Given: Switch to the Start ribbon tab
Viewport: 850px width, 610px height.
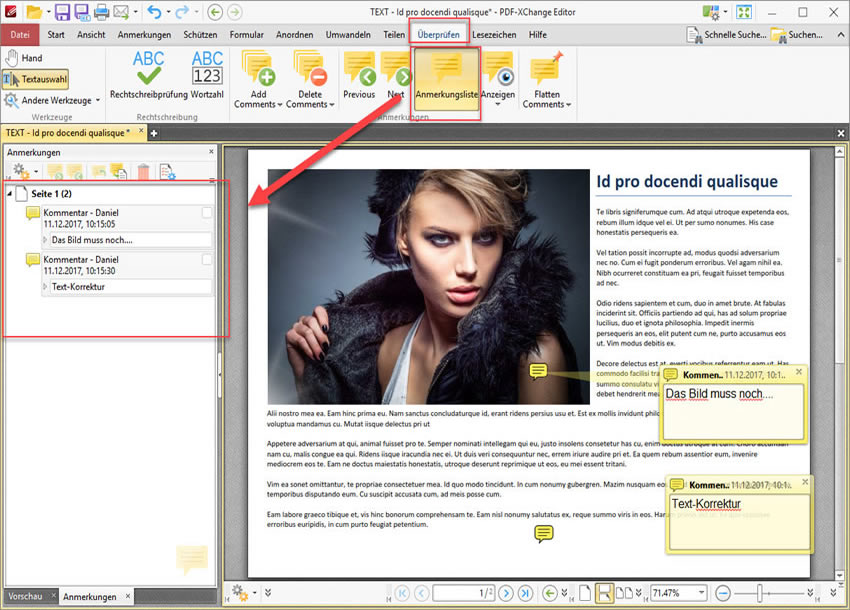Looking at the screenshot, I should 56,35.
